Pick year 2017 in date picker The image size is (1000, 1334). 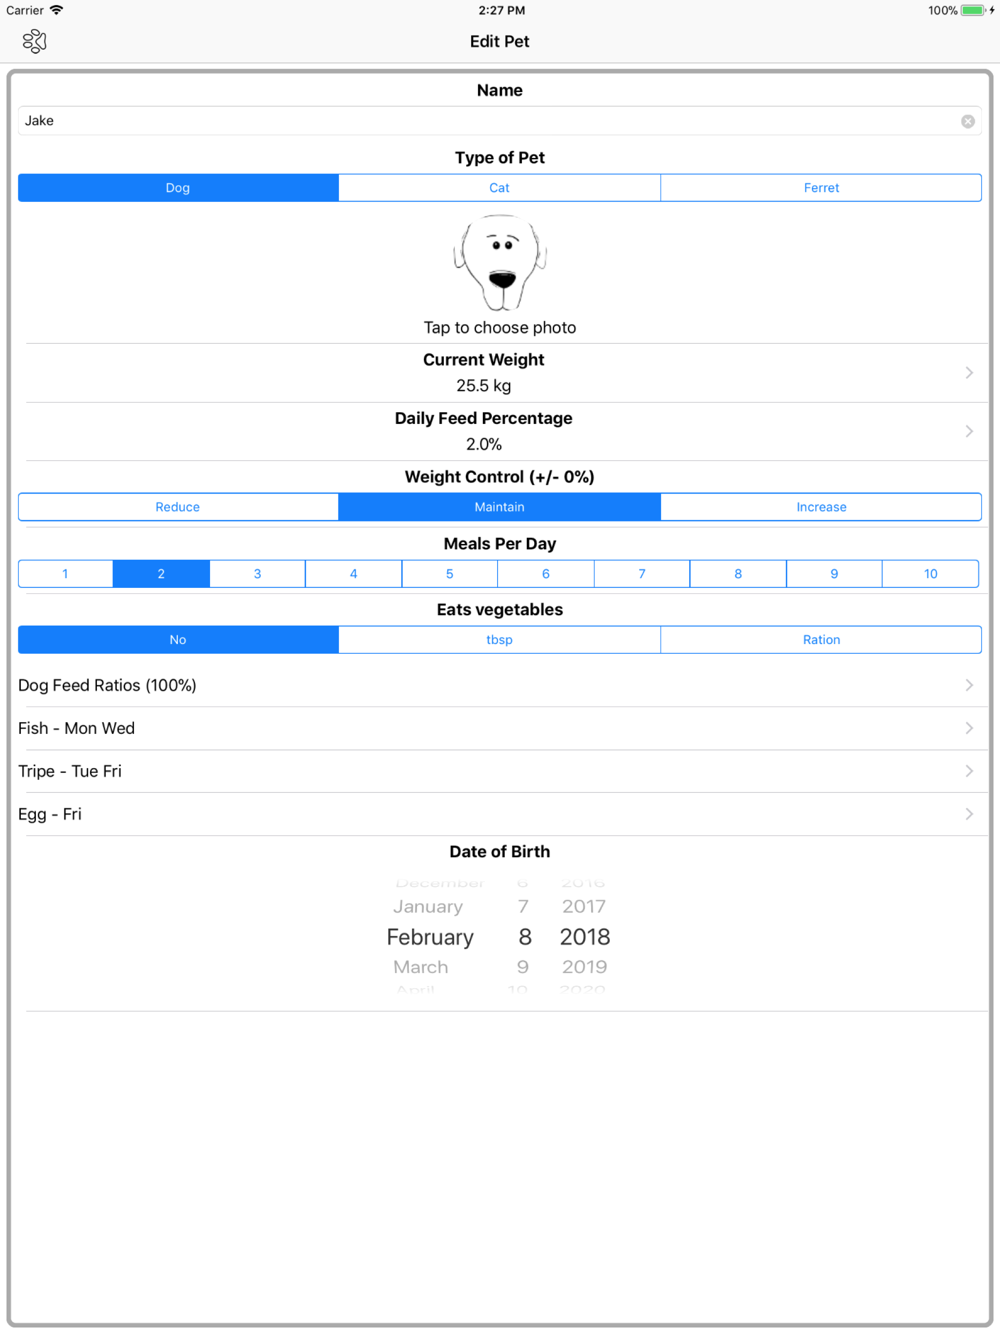click(584, 907)
